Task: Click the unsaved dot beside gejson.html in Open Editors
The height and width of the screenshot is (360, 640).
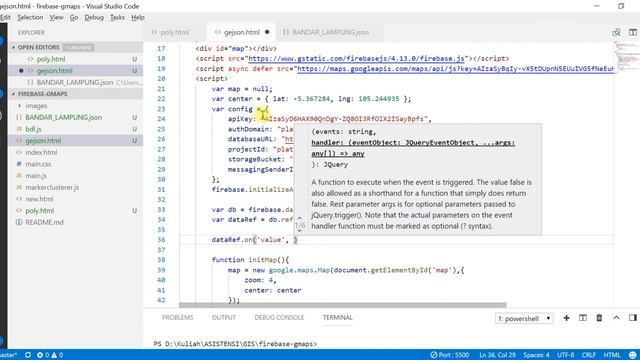Action: click(21, 71)
